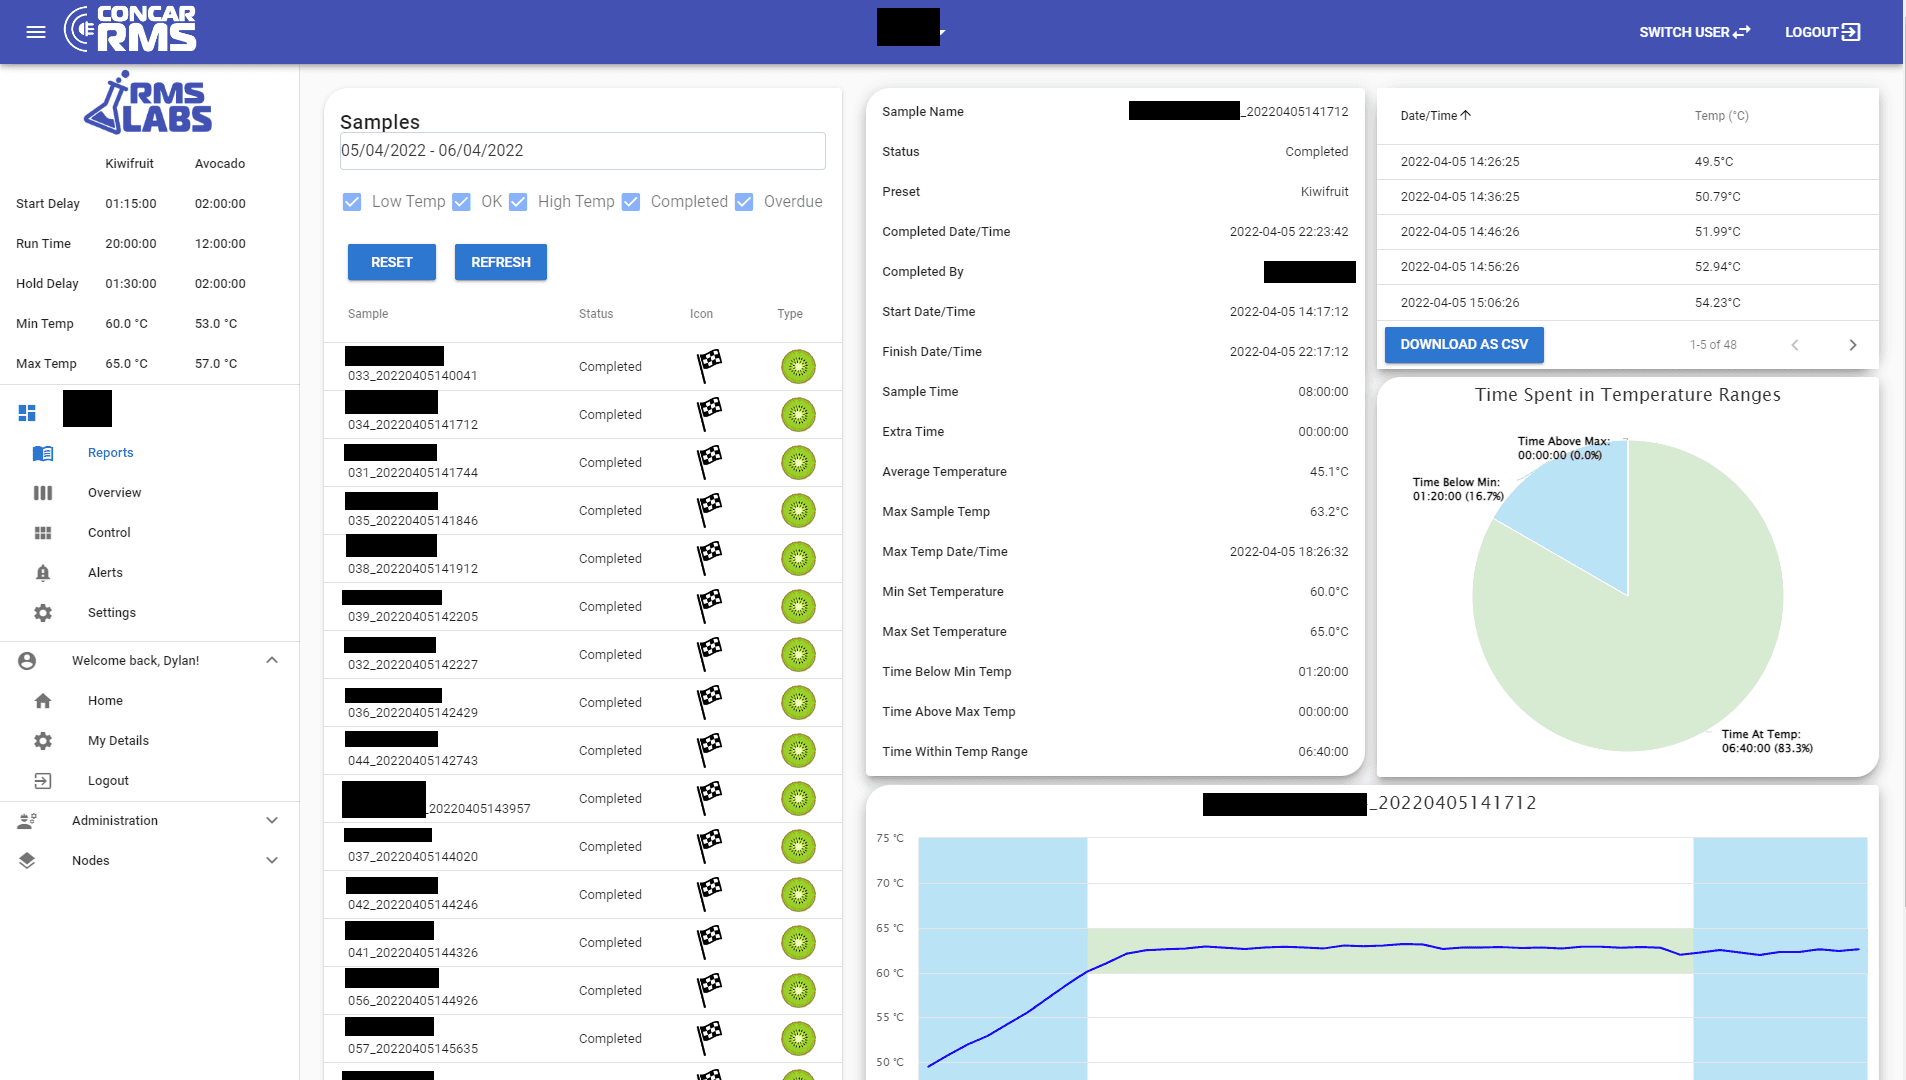Click kiwifruit type icon for sample 034_20220405141712
The width and height of the screenshot is (1906, 1080).
[x=798, y=415]
